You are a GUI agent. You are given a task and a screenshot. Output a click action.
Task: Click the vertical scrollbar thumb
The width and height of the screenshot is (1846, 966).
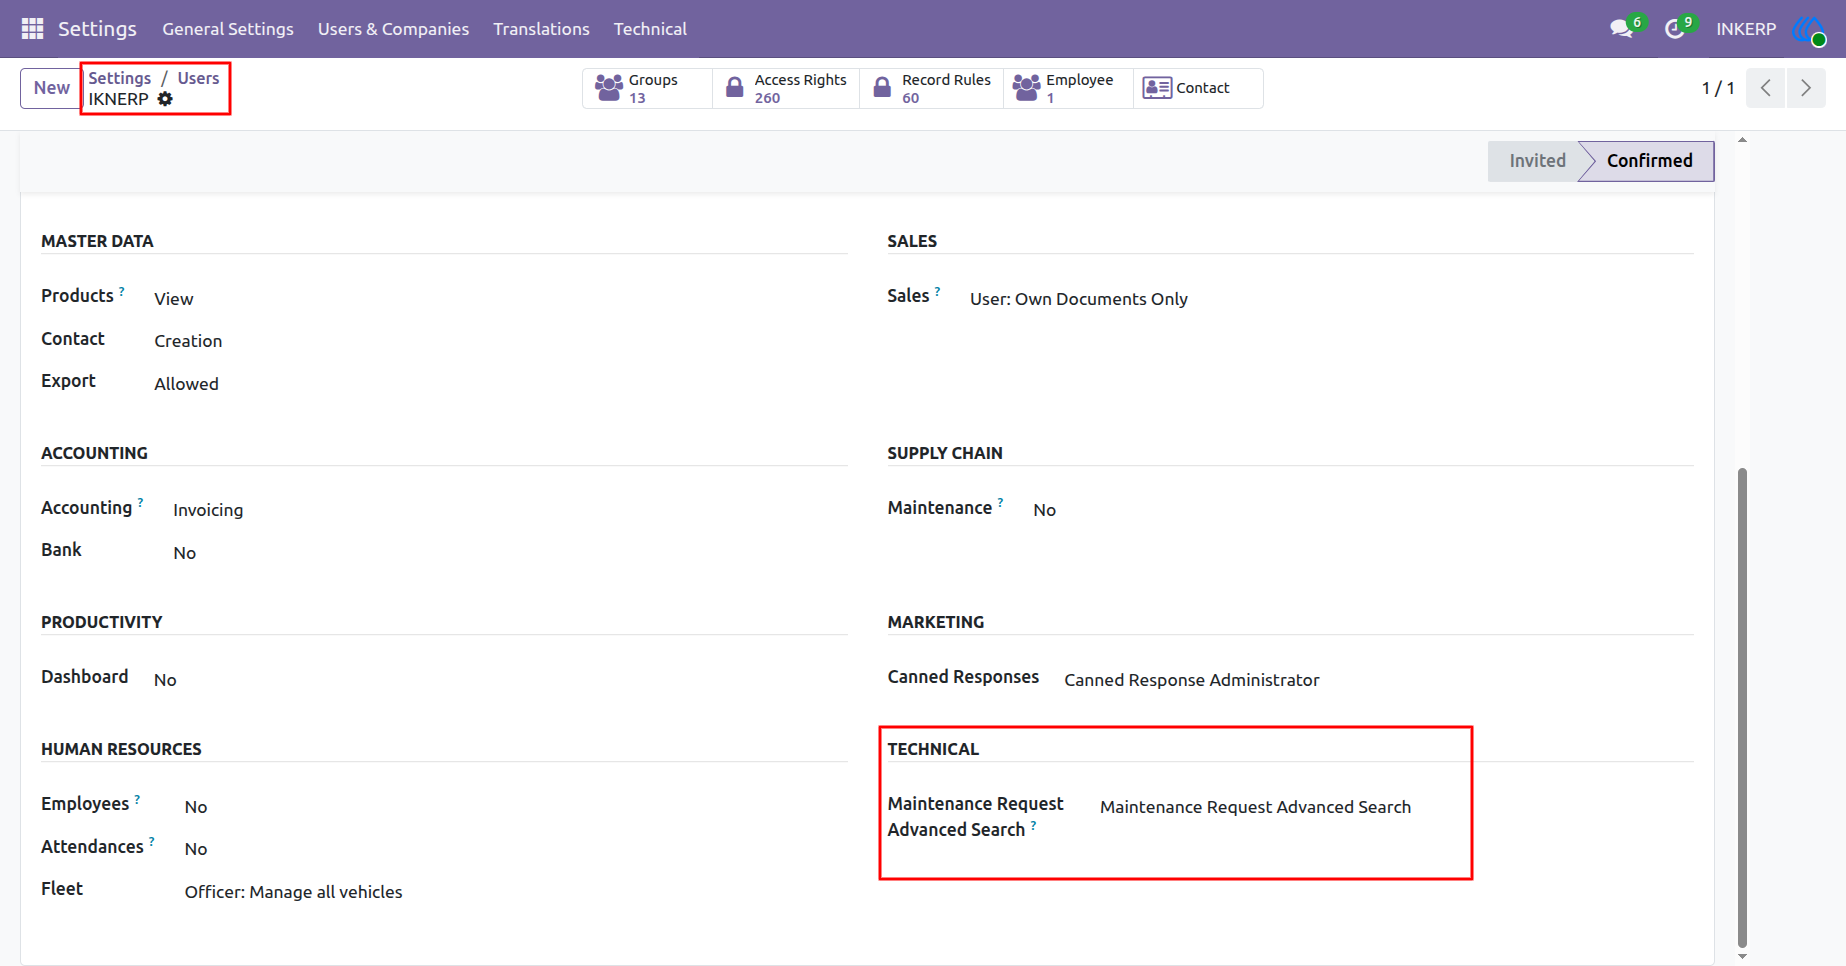coord(1742,706)
